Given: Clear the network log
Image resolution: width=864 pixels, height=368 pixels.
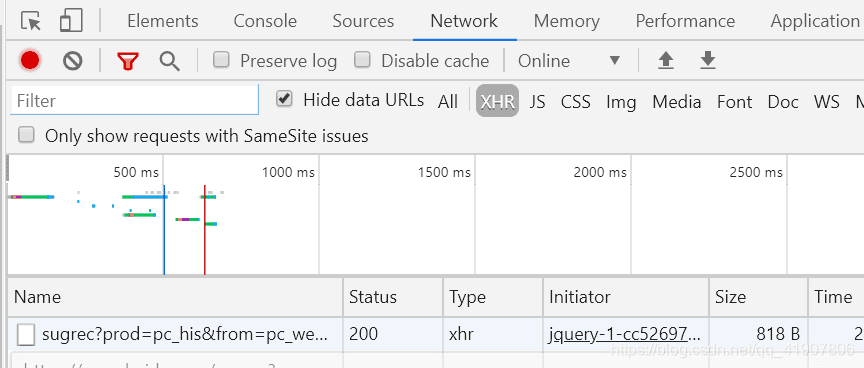Looking at the screenshot, I should tap(72, 61).
